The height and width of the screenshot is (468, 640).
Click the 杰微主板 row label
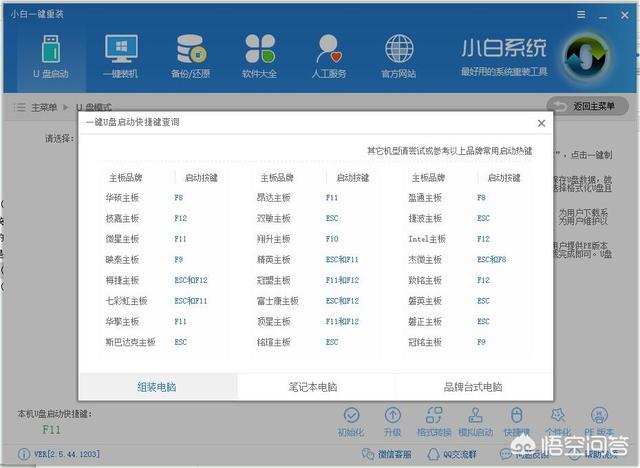coord(425,260)
